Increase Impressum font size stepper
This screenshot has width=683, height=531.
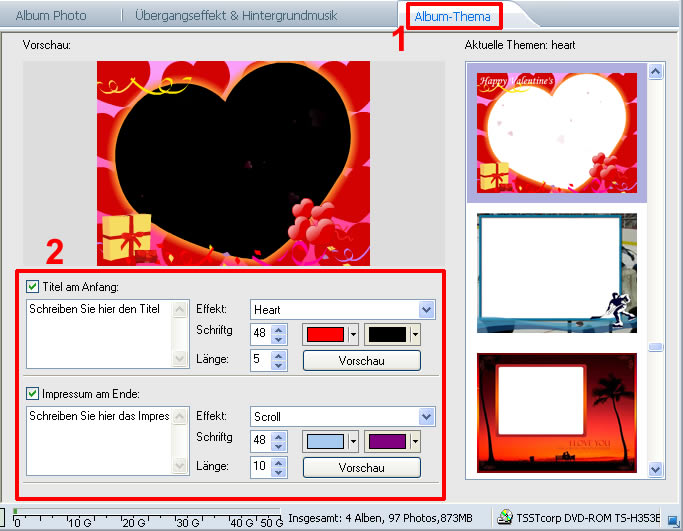[x=279, y=436]
